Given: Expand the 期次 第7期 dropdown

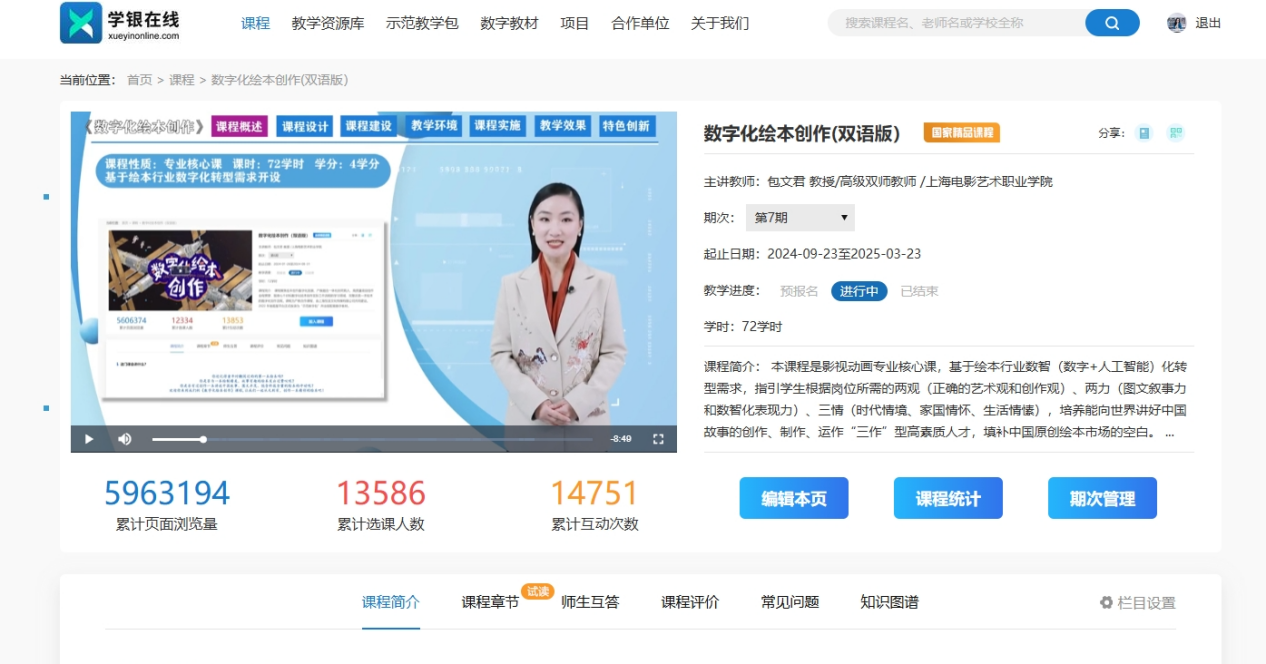Looking at the screenshot, I should pyautogui.click(x=800, y=217).
